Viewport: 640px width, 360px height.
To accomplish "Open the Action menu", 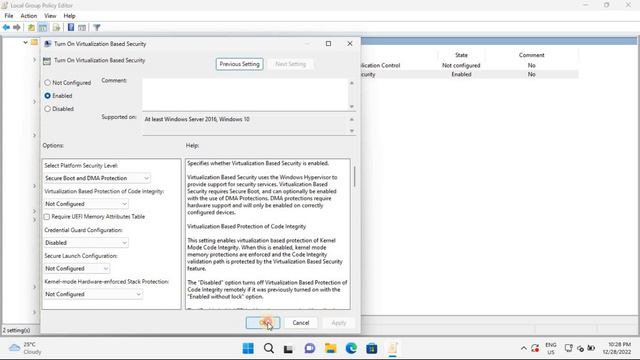I will 29,16.
